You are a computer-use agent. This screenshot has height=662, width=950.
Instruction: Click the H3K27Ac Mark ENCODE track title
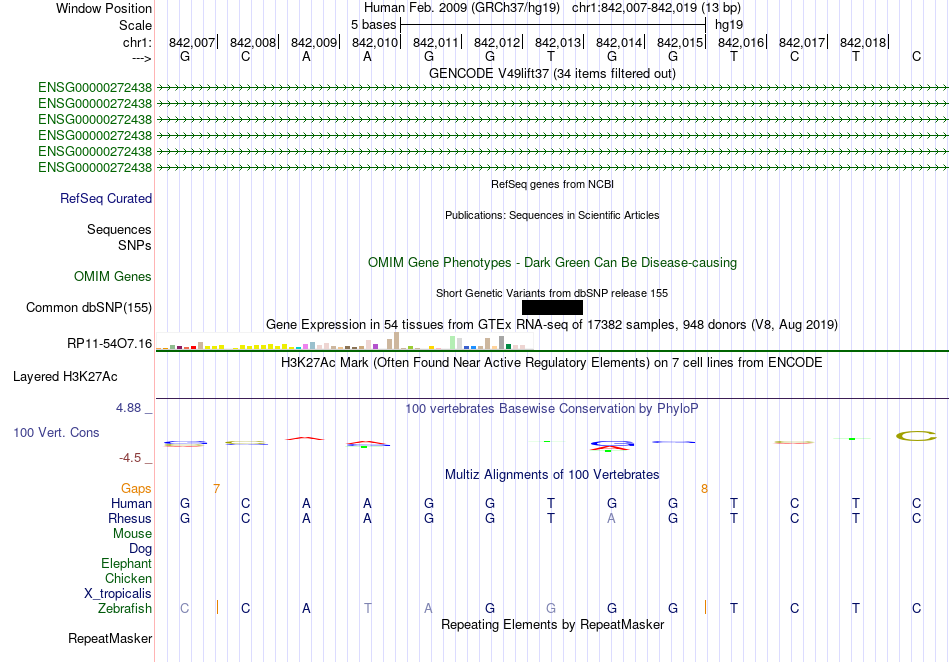pyautogui.click(x=552, y=363)
